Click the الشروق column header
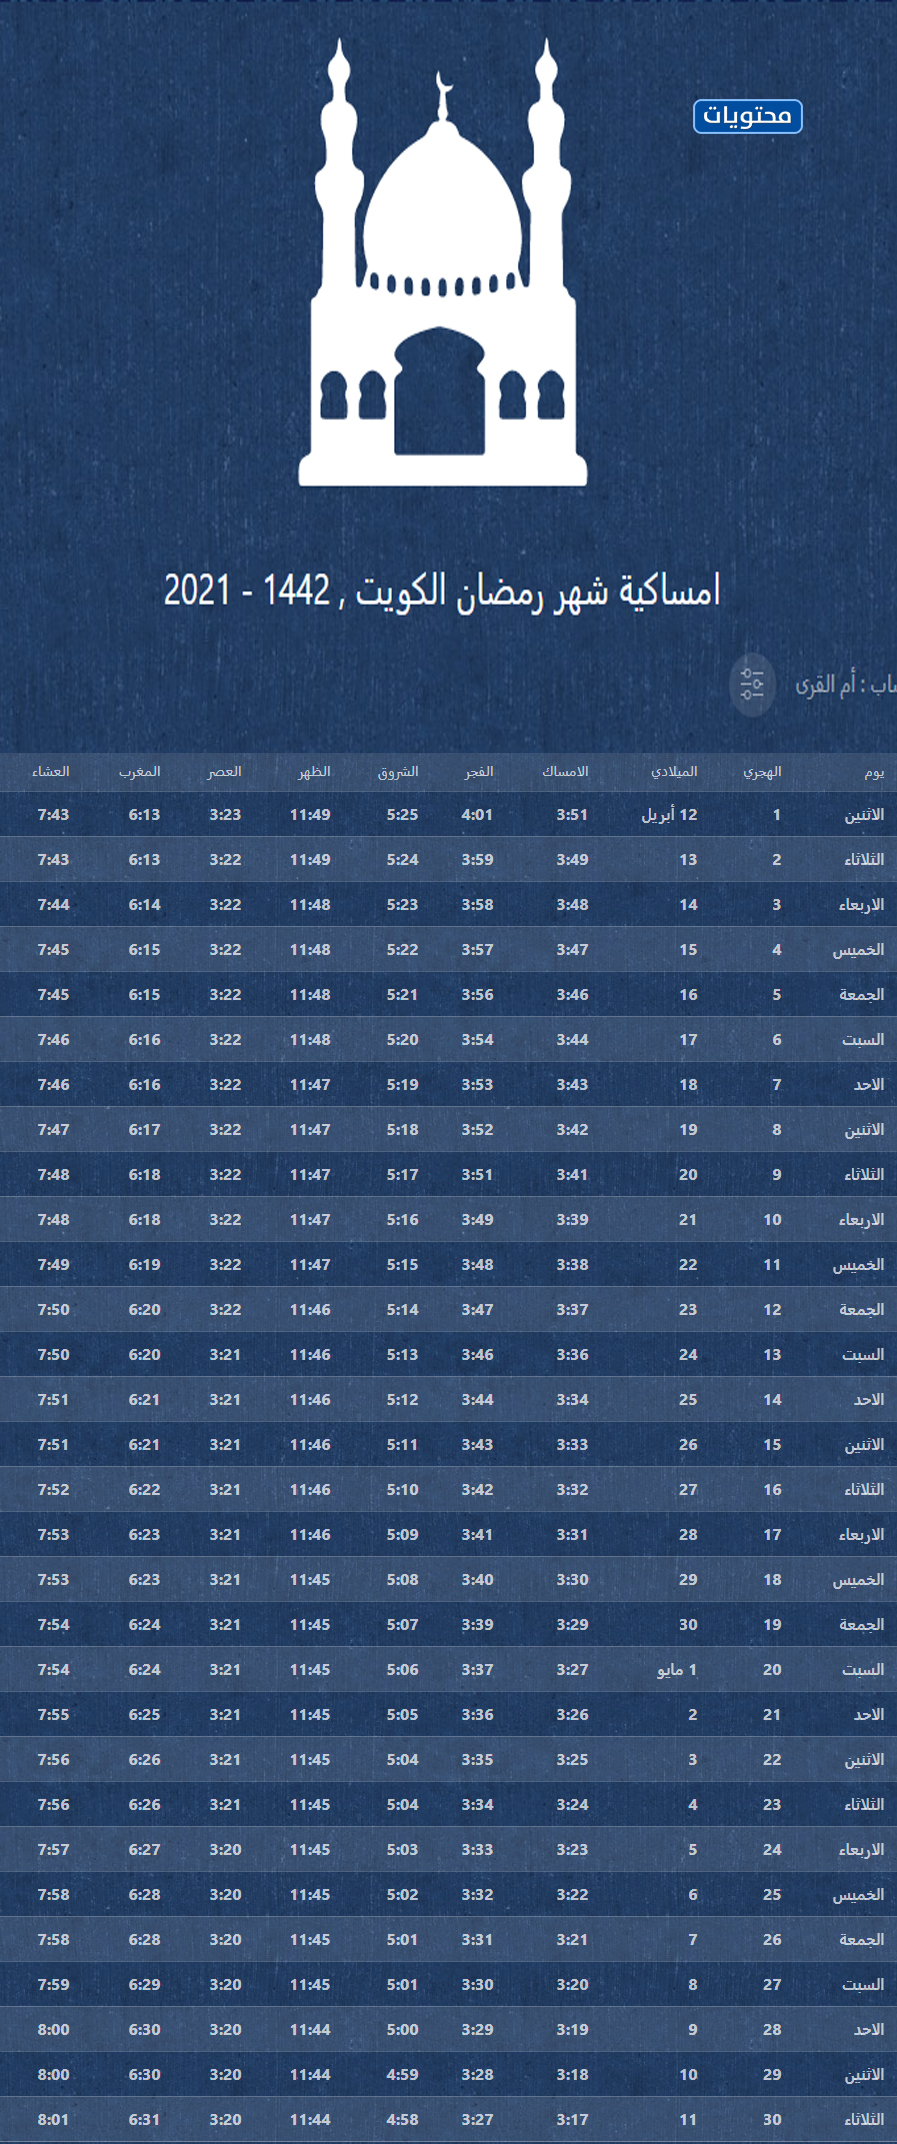 point(398,771)
